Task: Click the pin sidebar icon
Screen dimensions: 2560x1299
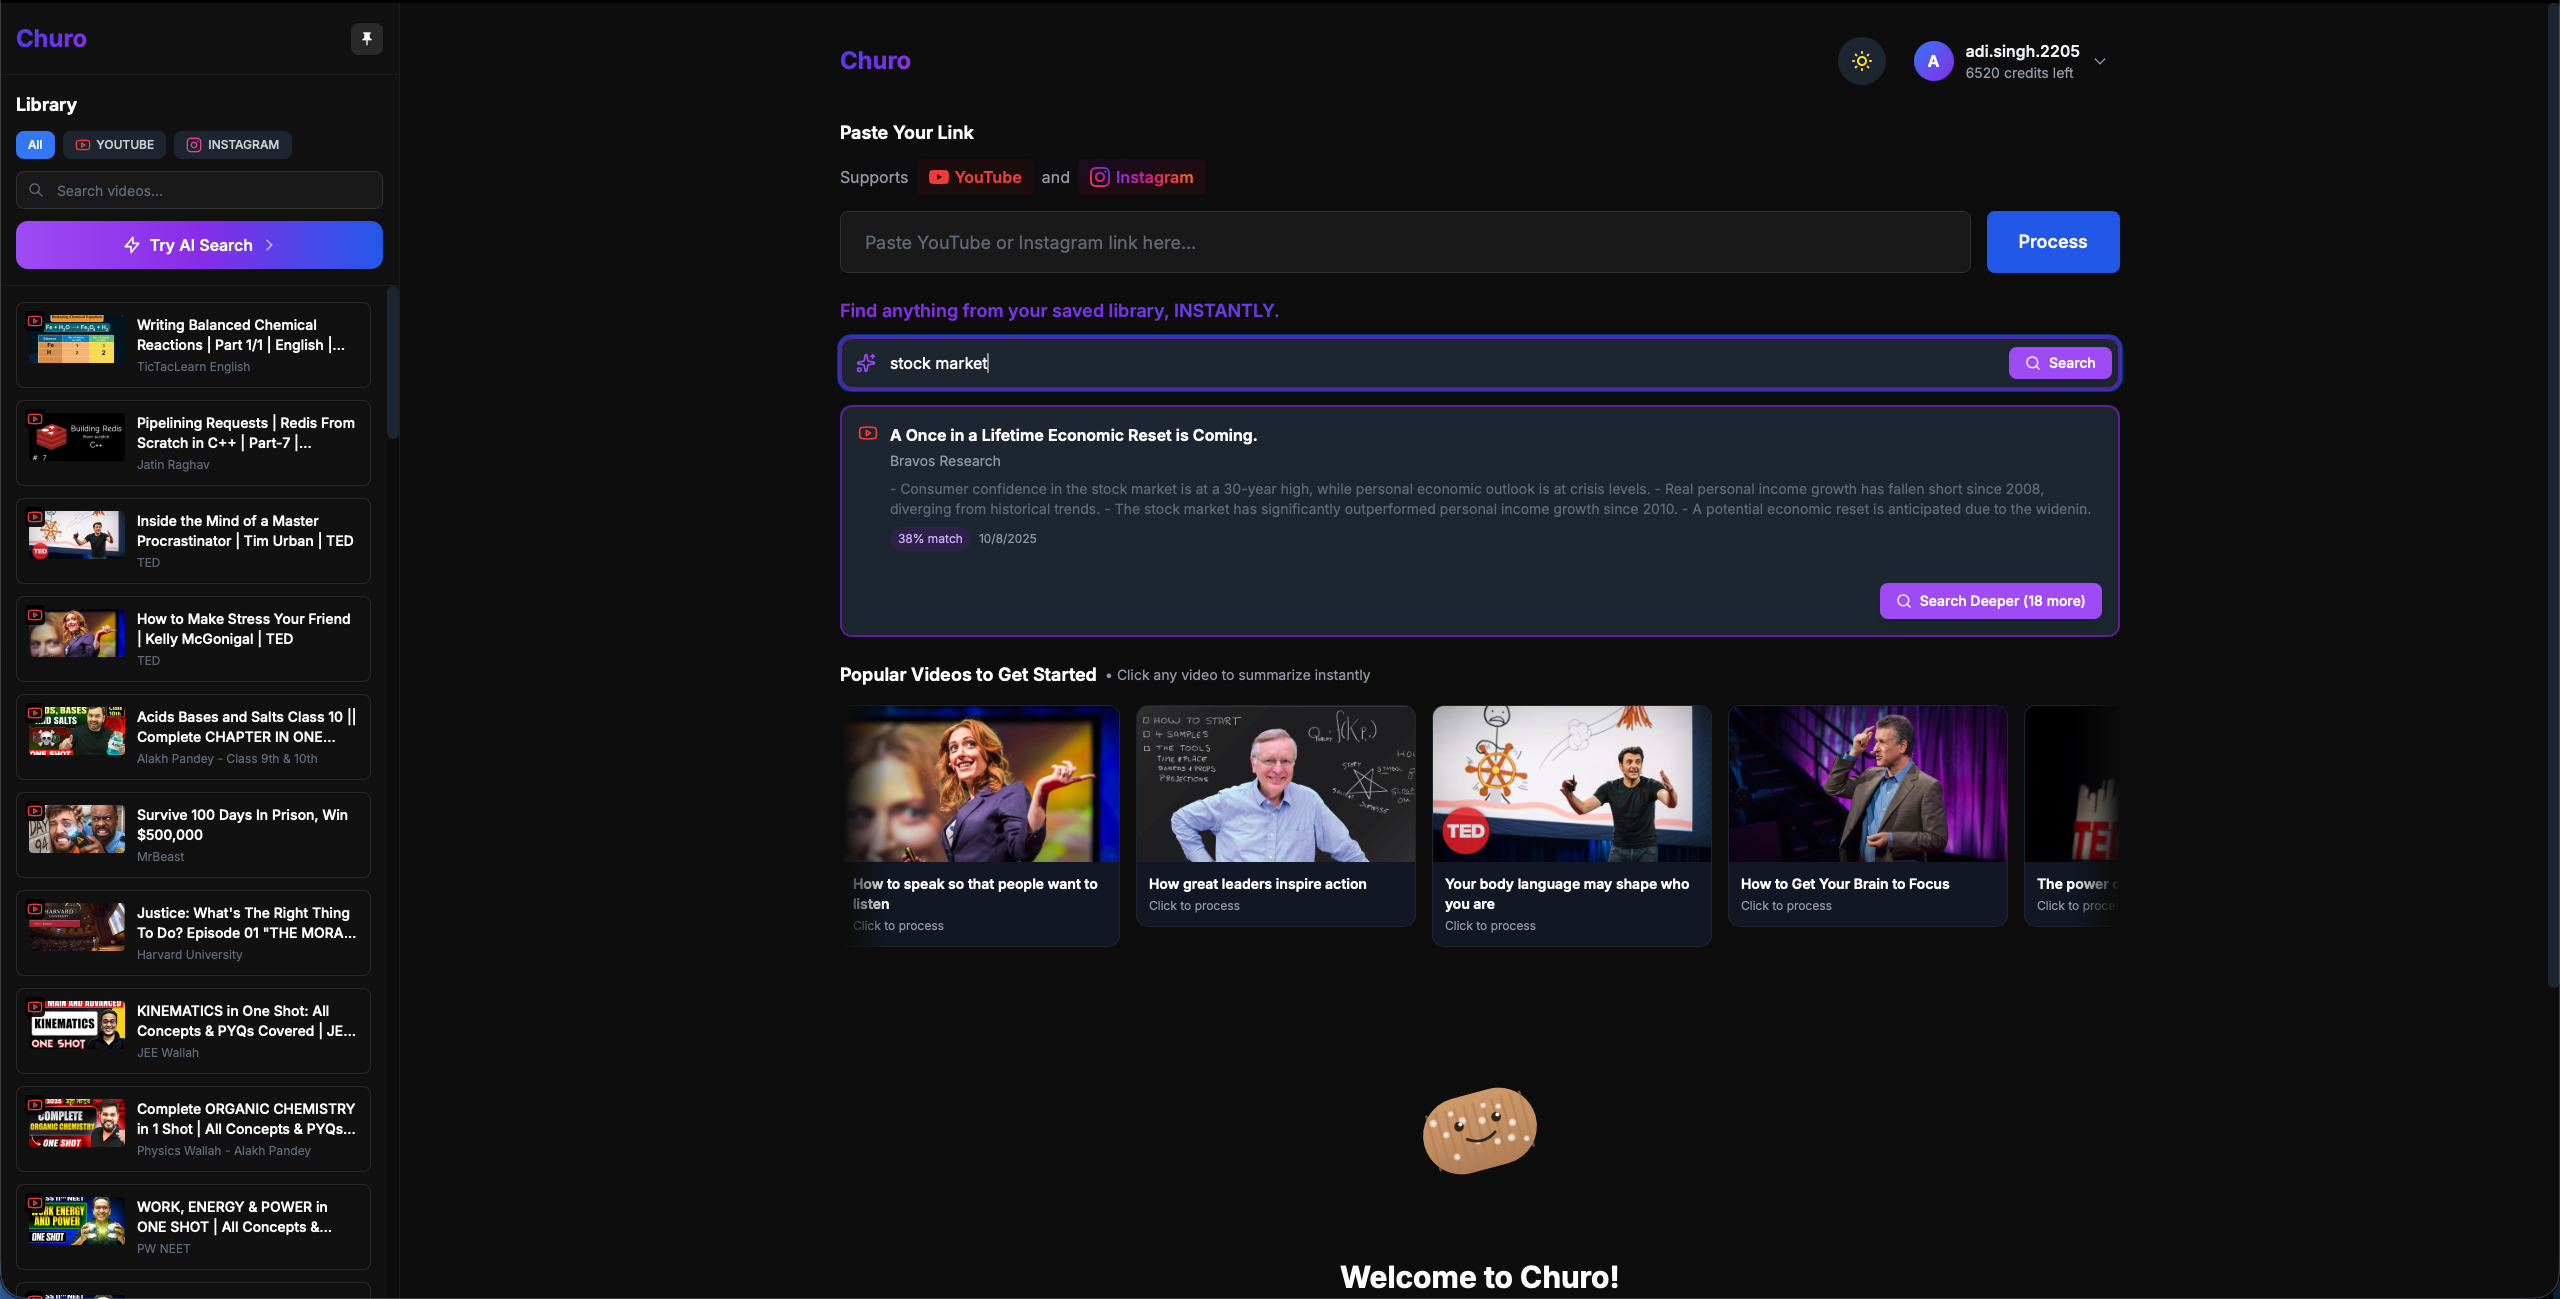Action: point(367,38)
